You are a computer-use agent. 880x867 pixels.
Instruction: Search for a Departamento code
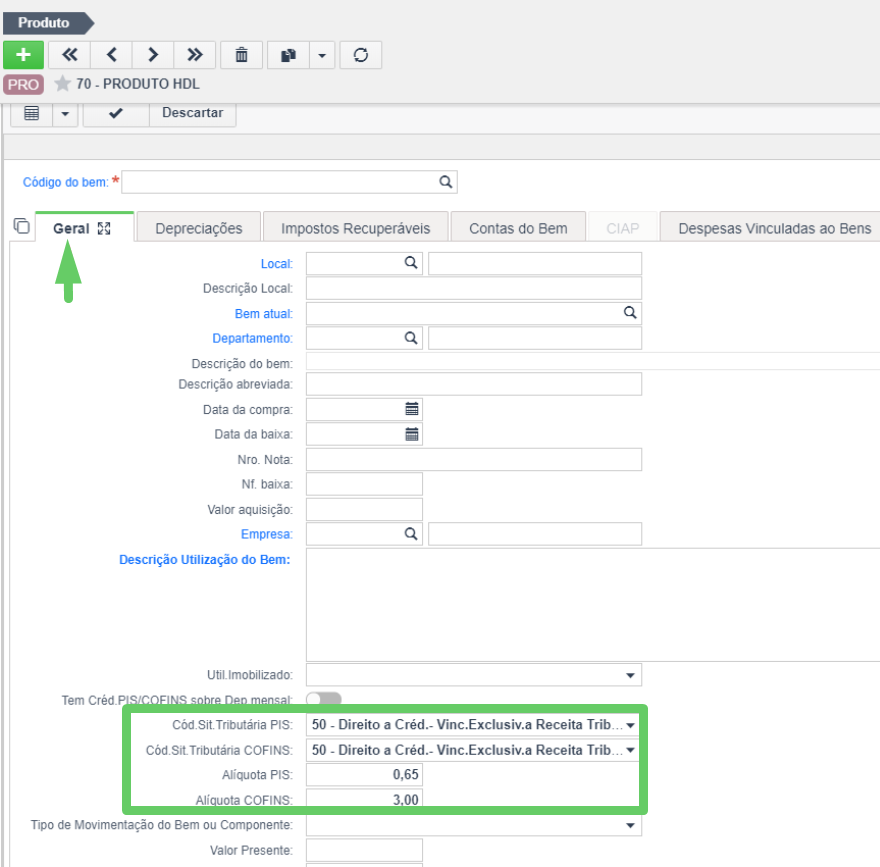[x=411, y=338]
